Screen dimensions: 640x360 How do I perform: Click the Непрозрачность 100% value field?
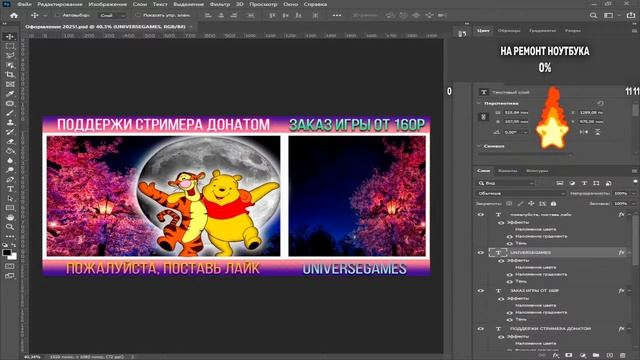click(620, 193)
